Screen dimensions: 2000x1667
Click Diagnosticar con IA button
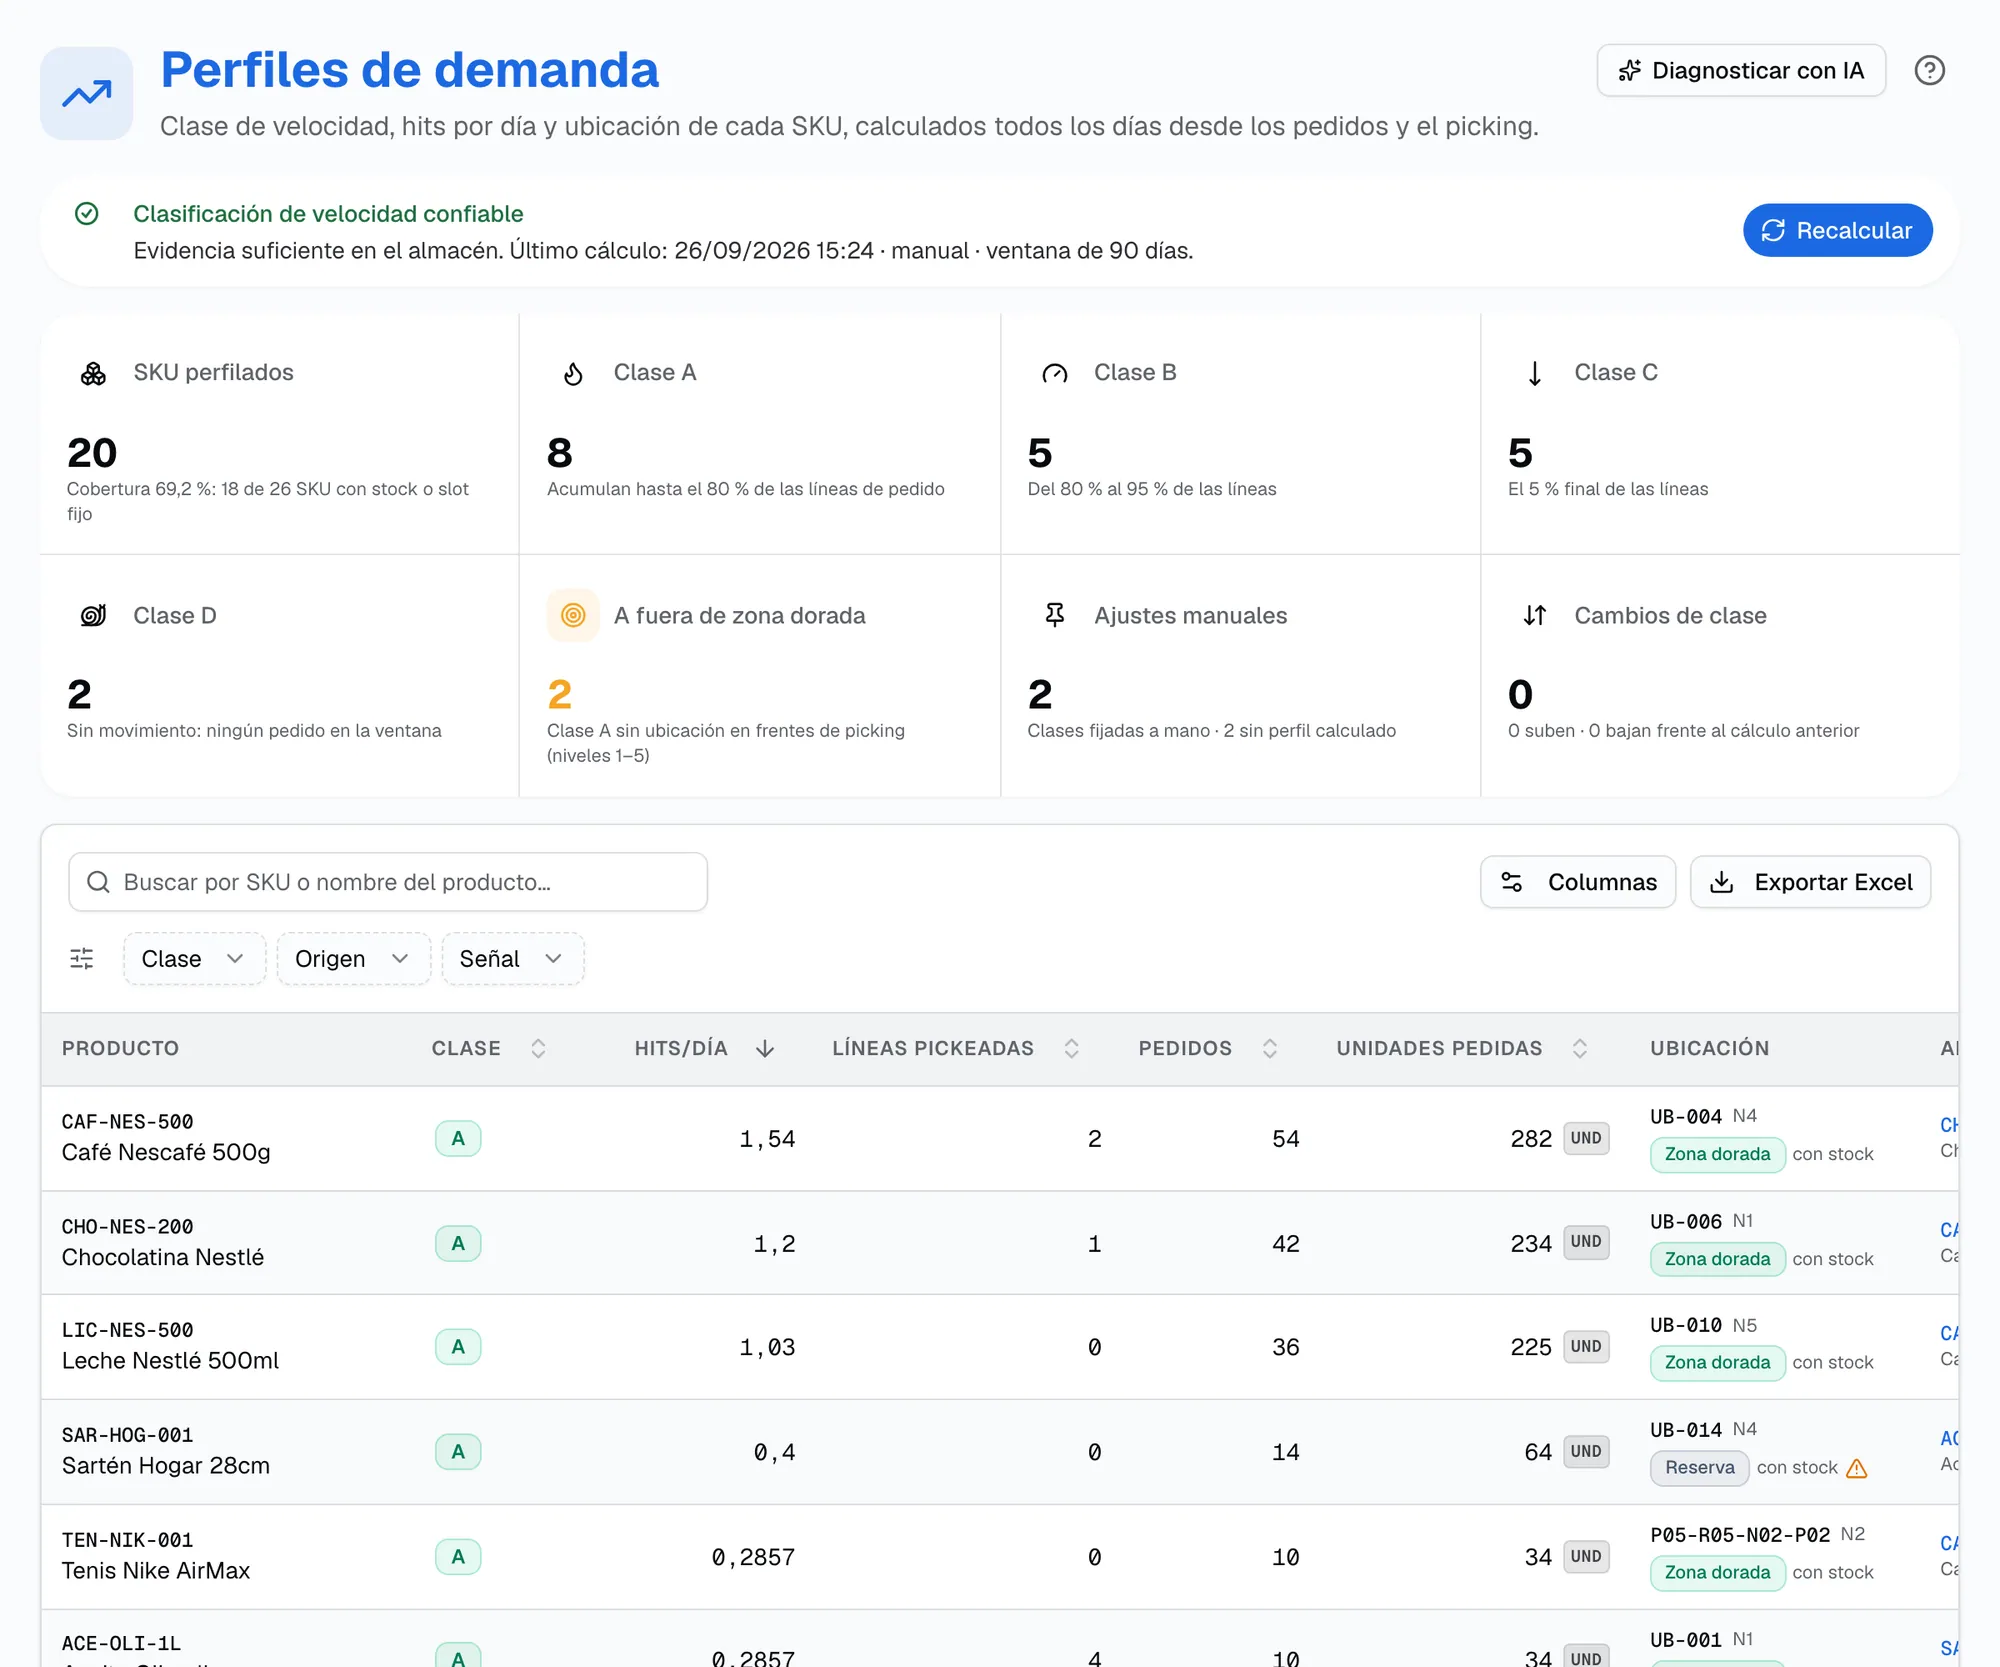click(x=1741, y=70)
